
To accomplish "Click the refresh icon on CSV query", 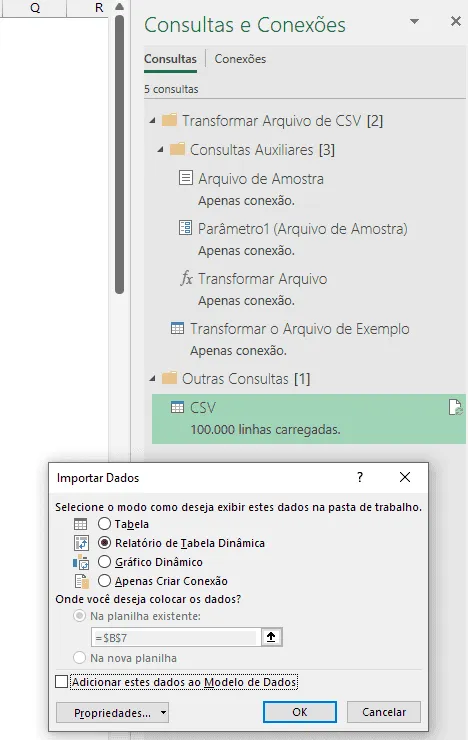I will tap(455, 407).
